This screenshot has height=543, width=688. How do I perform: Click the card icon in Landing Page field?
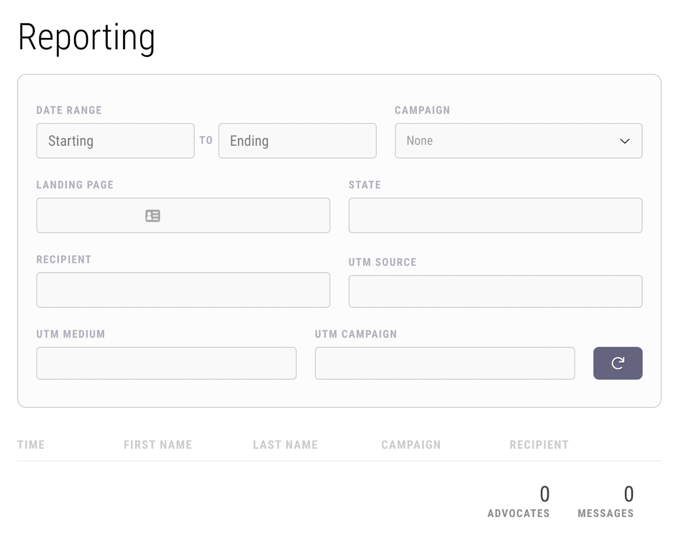point(153,216)
